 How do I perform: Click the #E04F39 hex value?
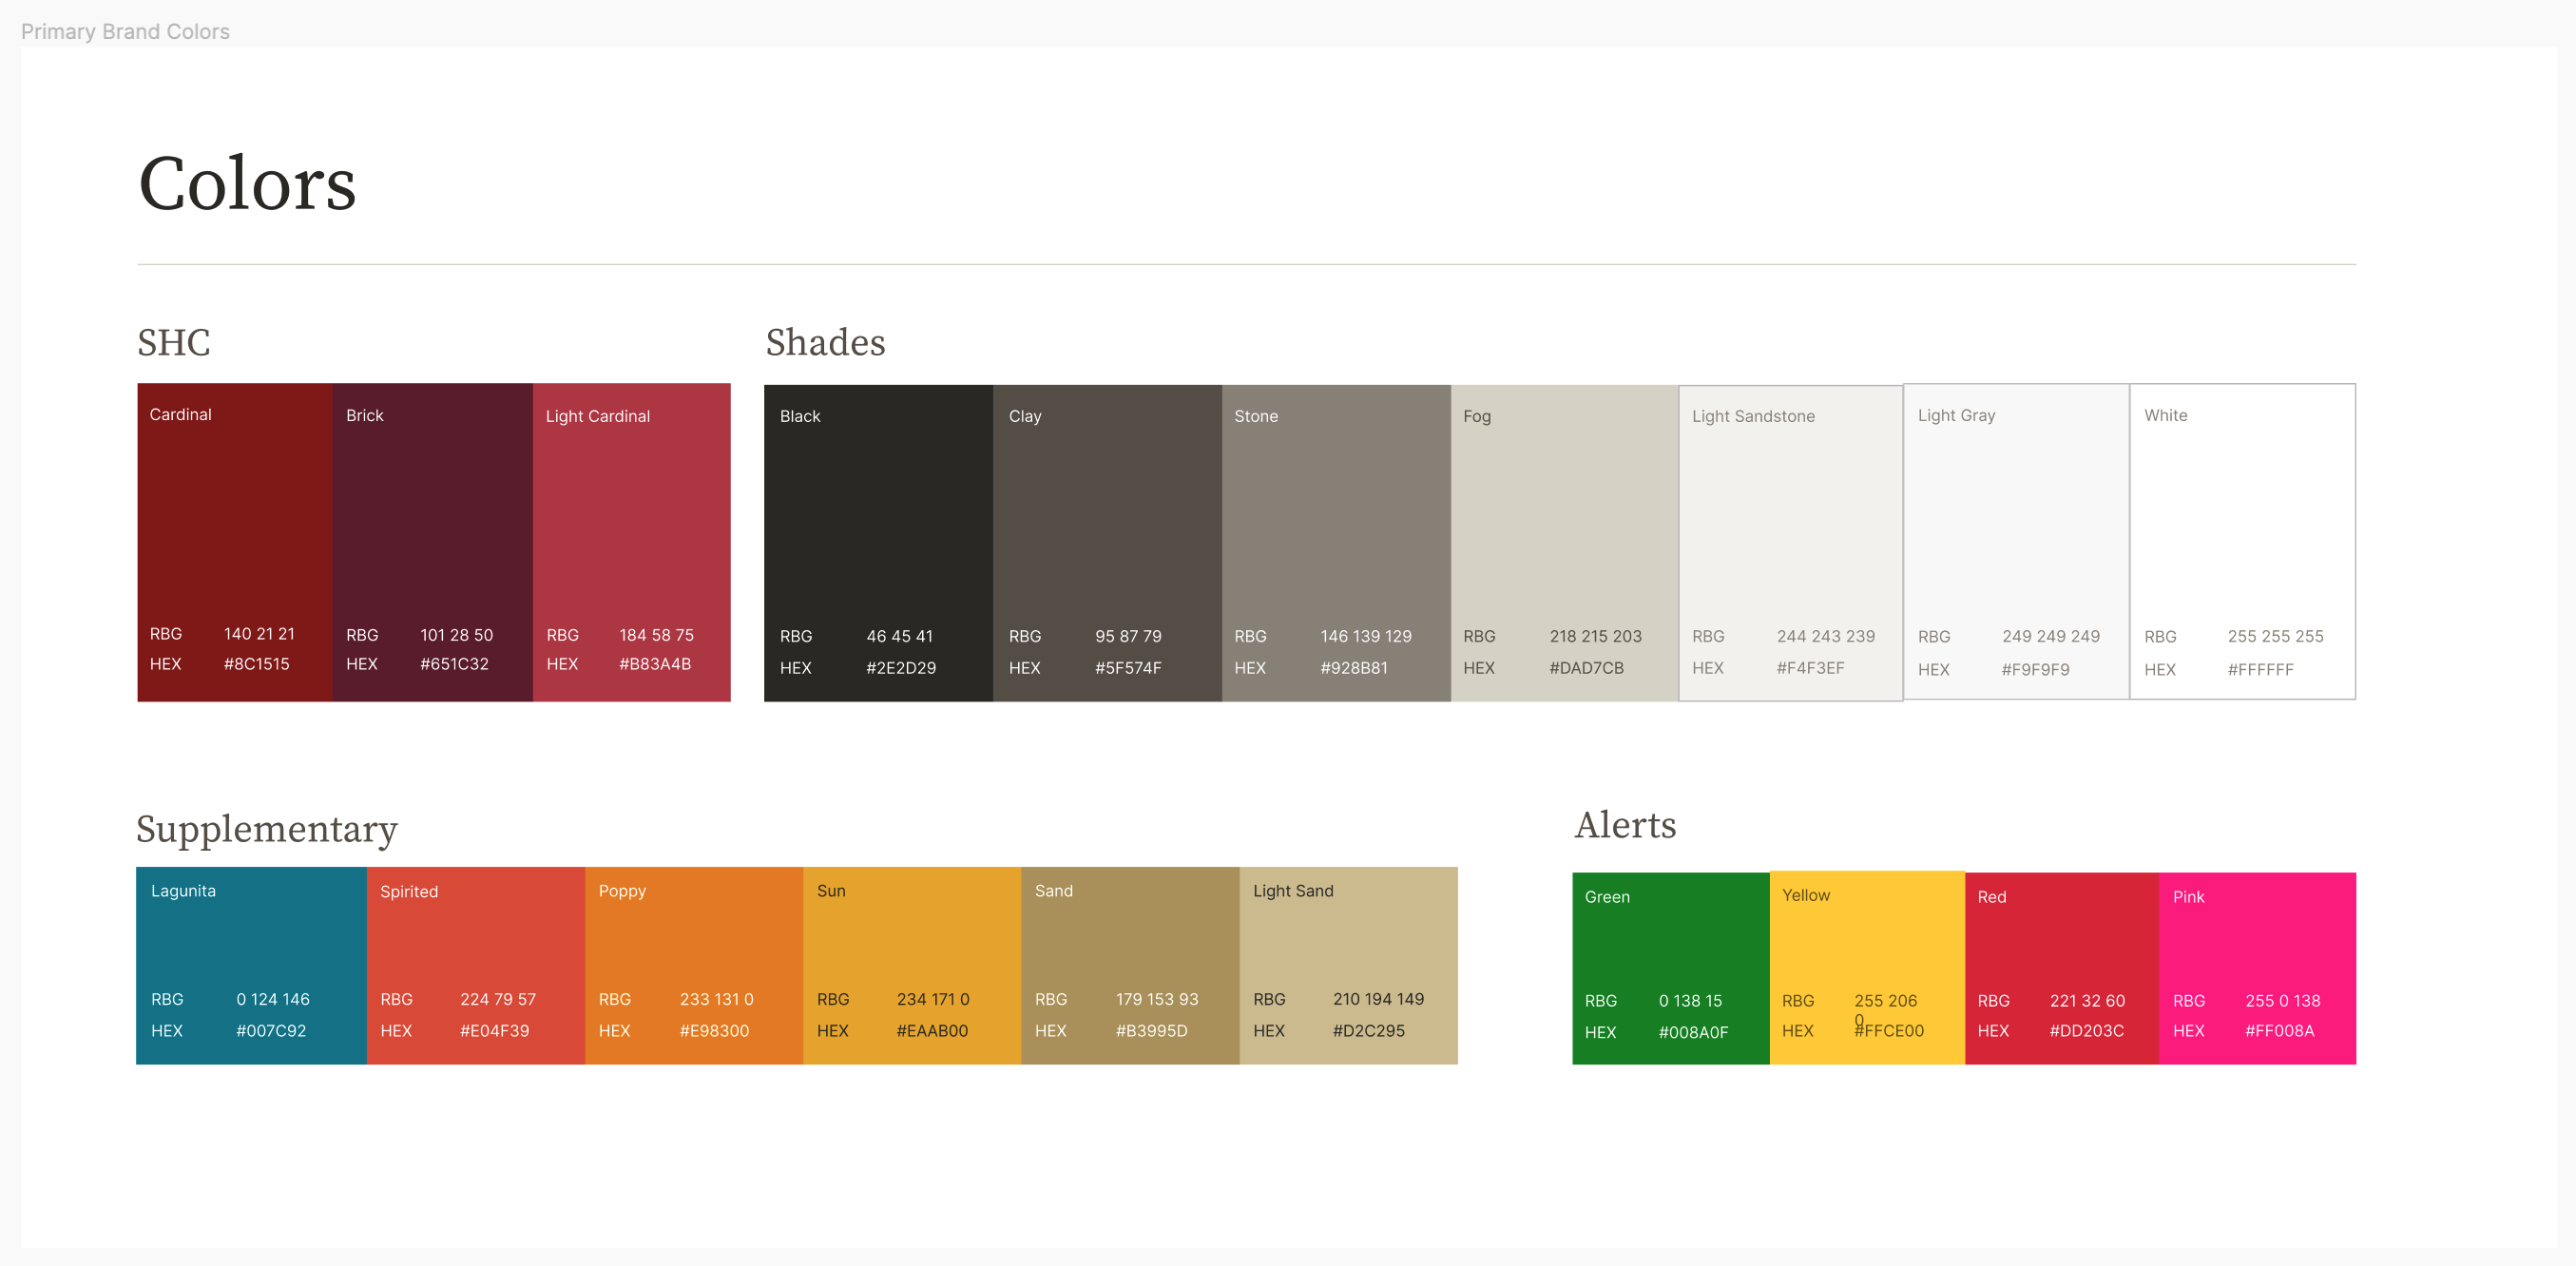[x=494, y=1031]
